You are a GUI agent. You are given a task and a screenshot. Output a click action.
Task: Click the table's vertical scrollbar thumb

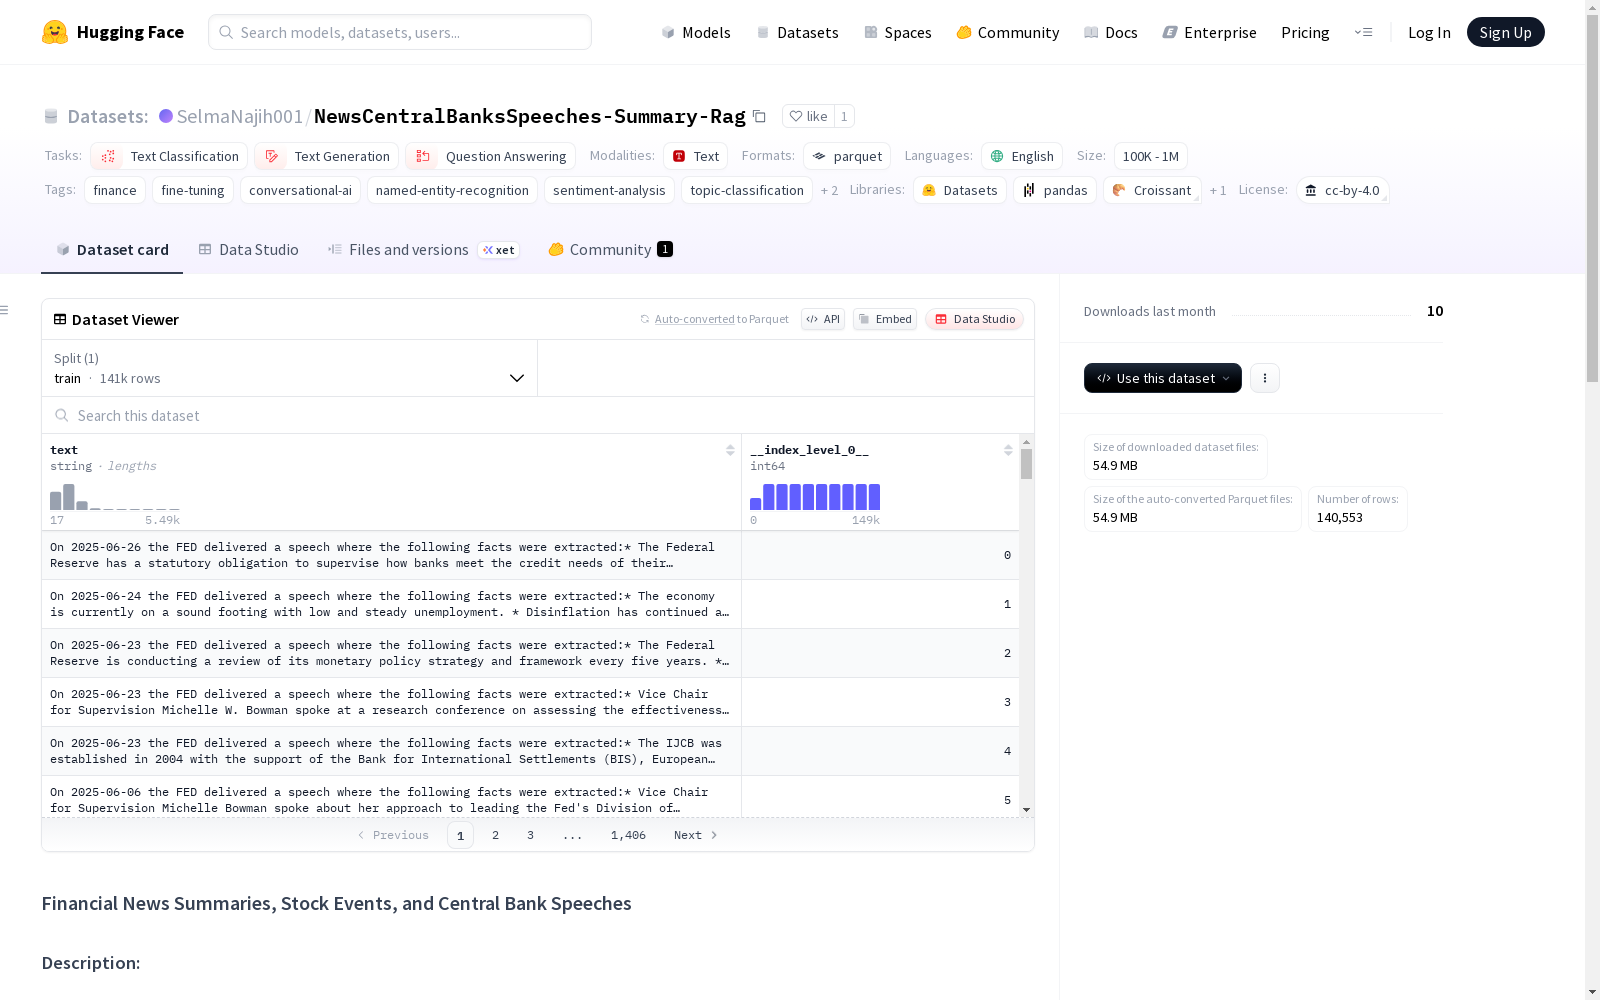pos(1026,464)
